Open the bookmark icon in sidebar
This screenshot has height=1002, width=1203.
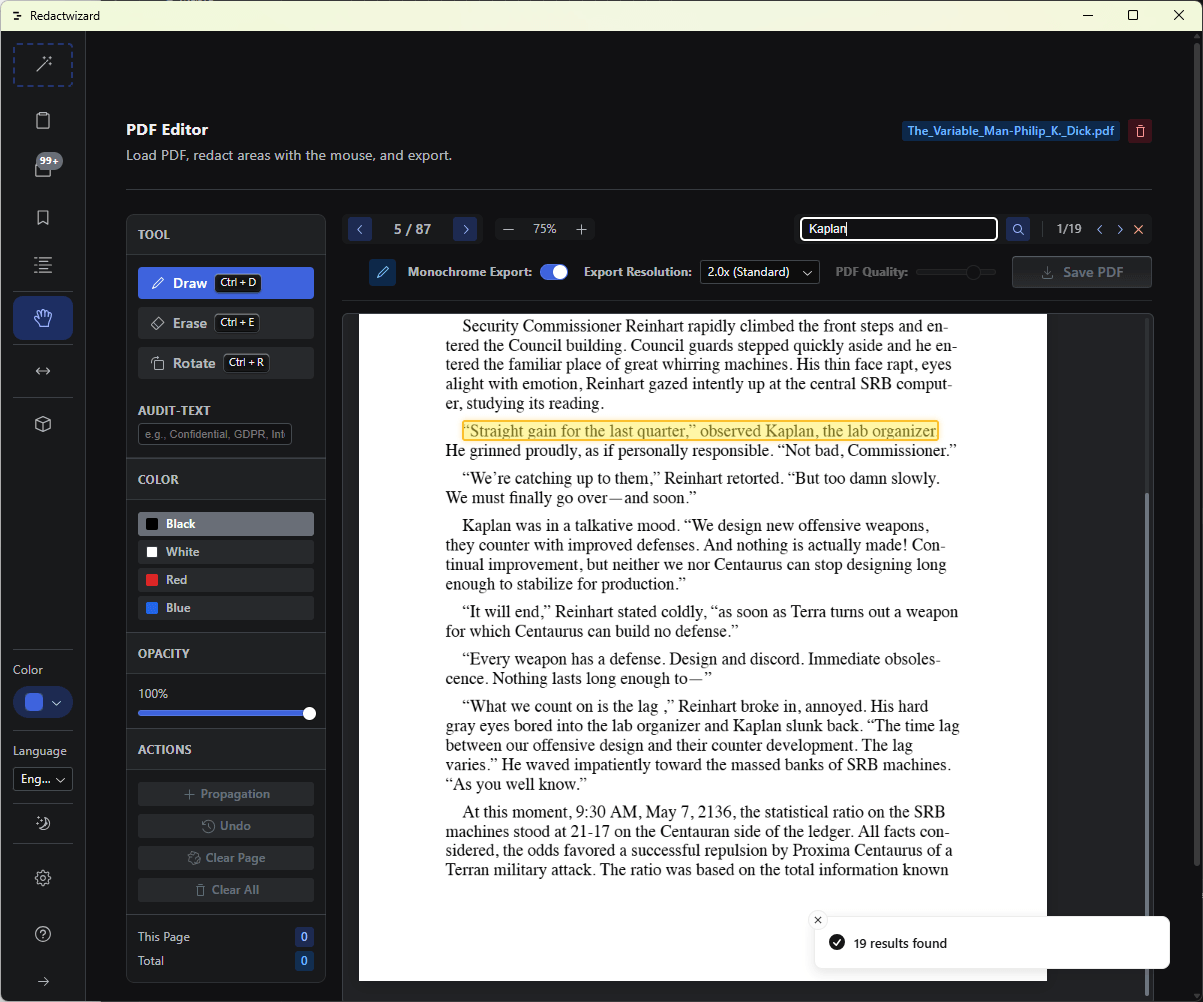43,217
